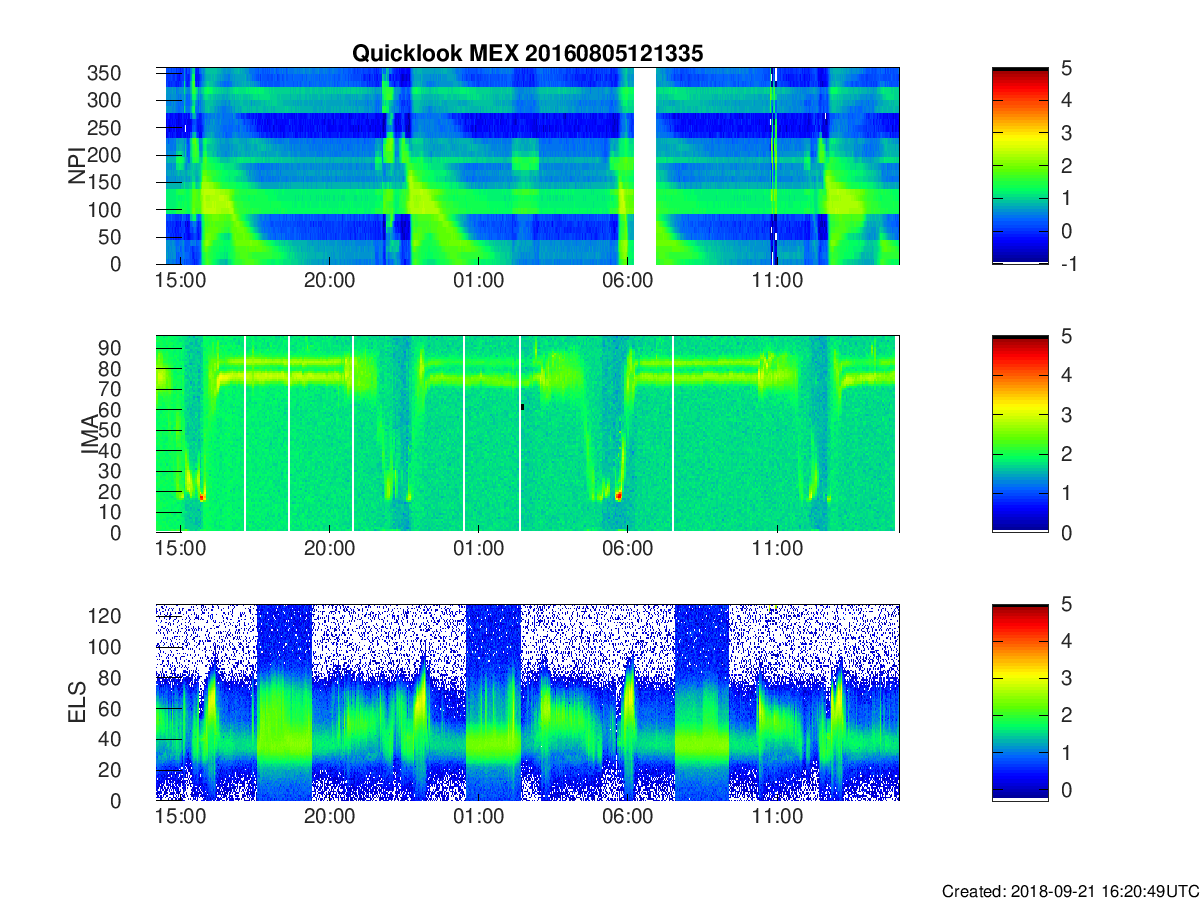Open the NPI spectrogram panel
Viewport: 1200px width, 900px height.
click(x=528, y=166)
